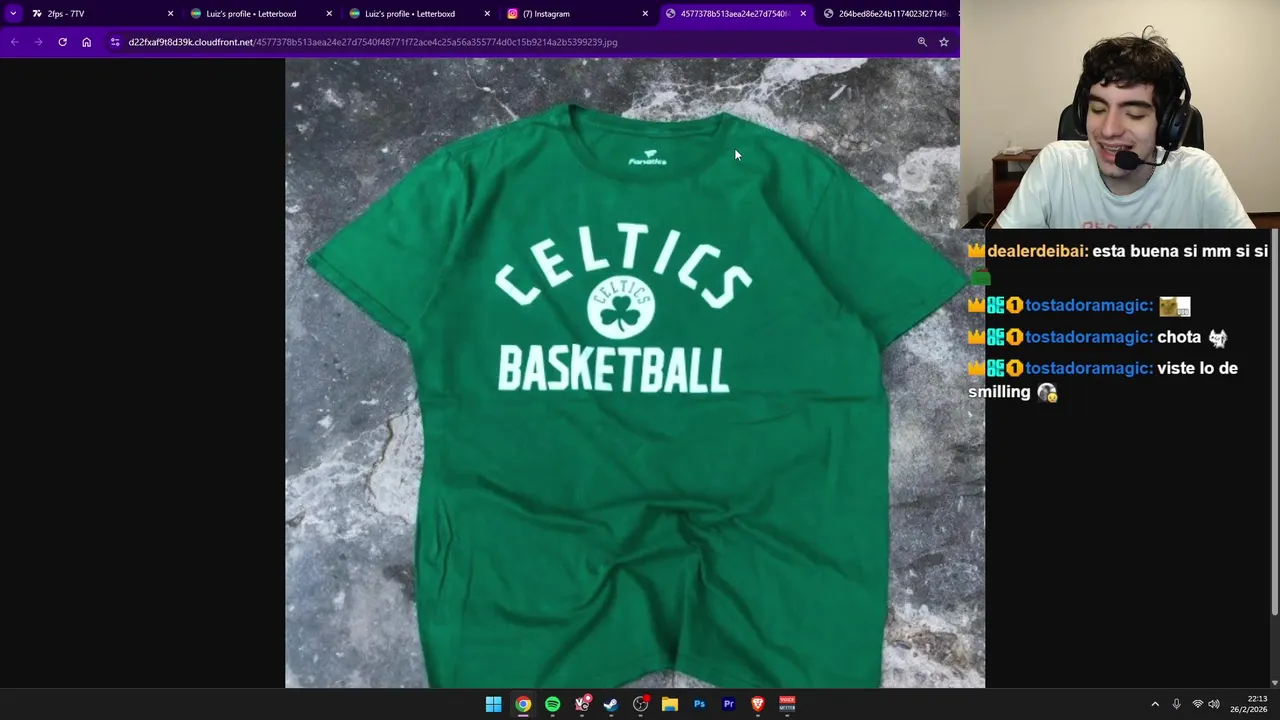Open Photoshop from the taskbar
The height and width of the screenshot is (720, 1280).
point(699,704)
